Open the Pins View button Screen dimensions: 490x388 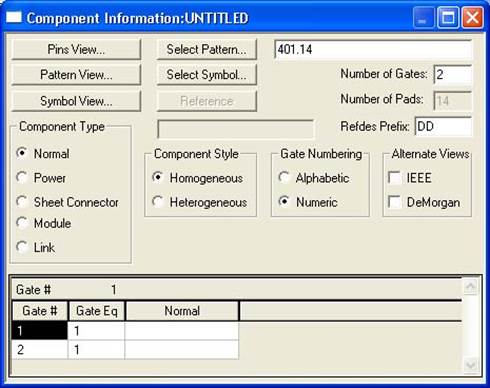[x=76, y=49]
